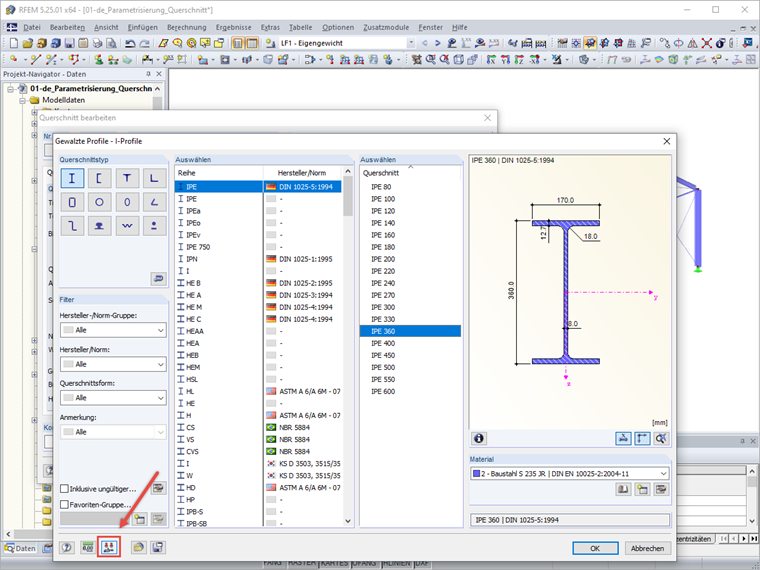Click the 0.00 units icon in dialog footer
The width and height of the screenshot is (760, 570).
coord(88,548)
